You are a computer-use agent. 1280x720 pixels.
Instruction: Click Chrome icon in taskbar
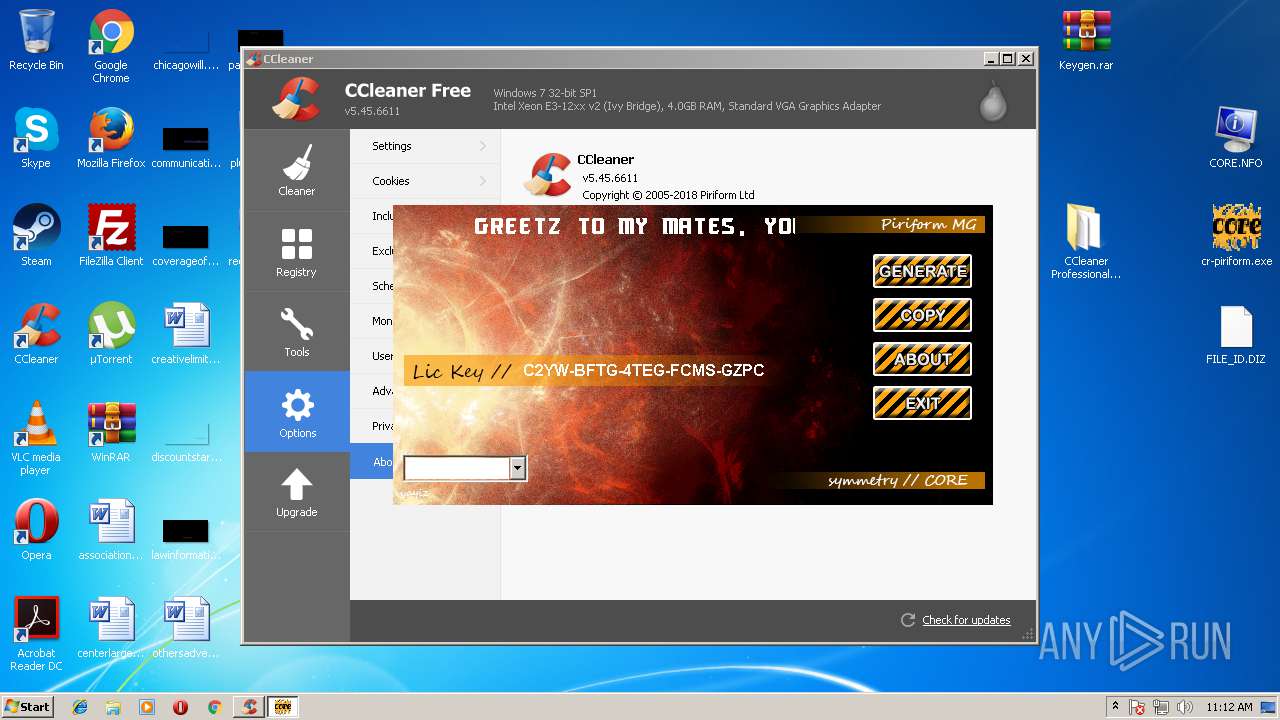214,706
